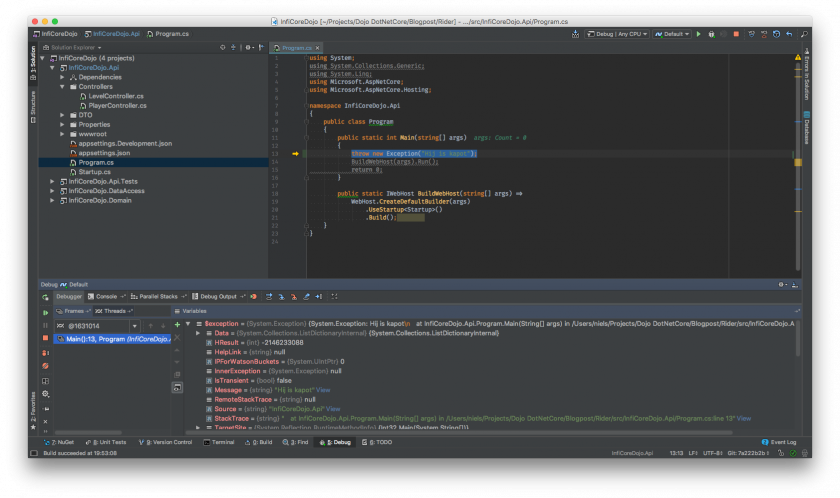This screenshot has height=498, width=840.
Task: Click the Step Into icon in debug toolbar
Action: pyautogui.click(x=281, y=297)
